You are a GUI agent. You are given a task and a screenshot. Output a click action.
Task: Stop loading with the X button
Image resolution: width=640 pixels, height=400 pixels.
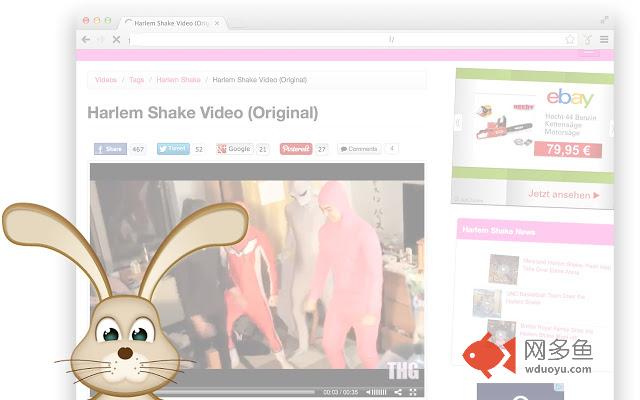tap(116, 40)
